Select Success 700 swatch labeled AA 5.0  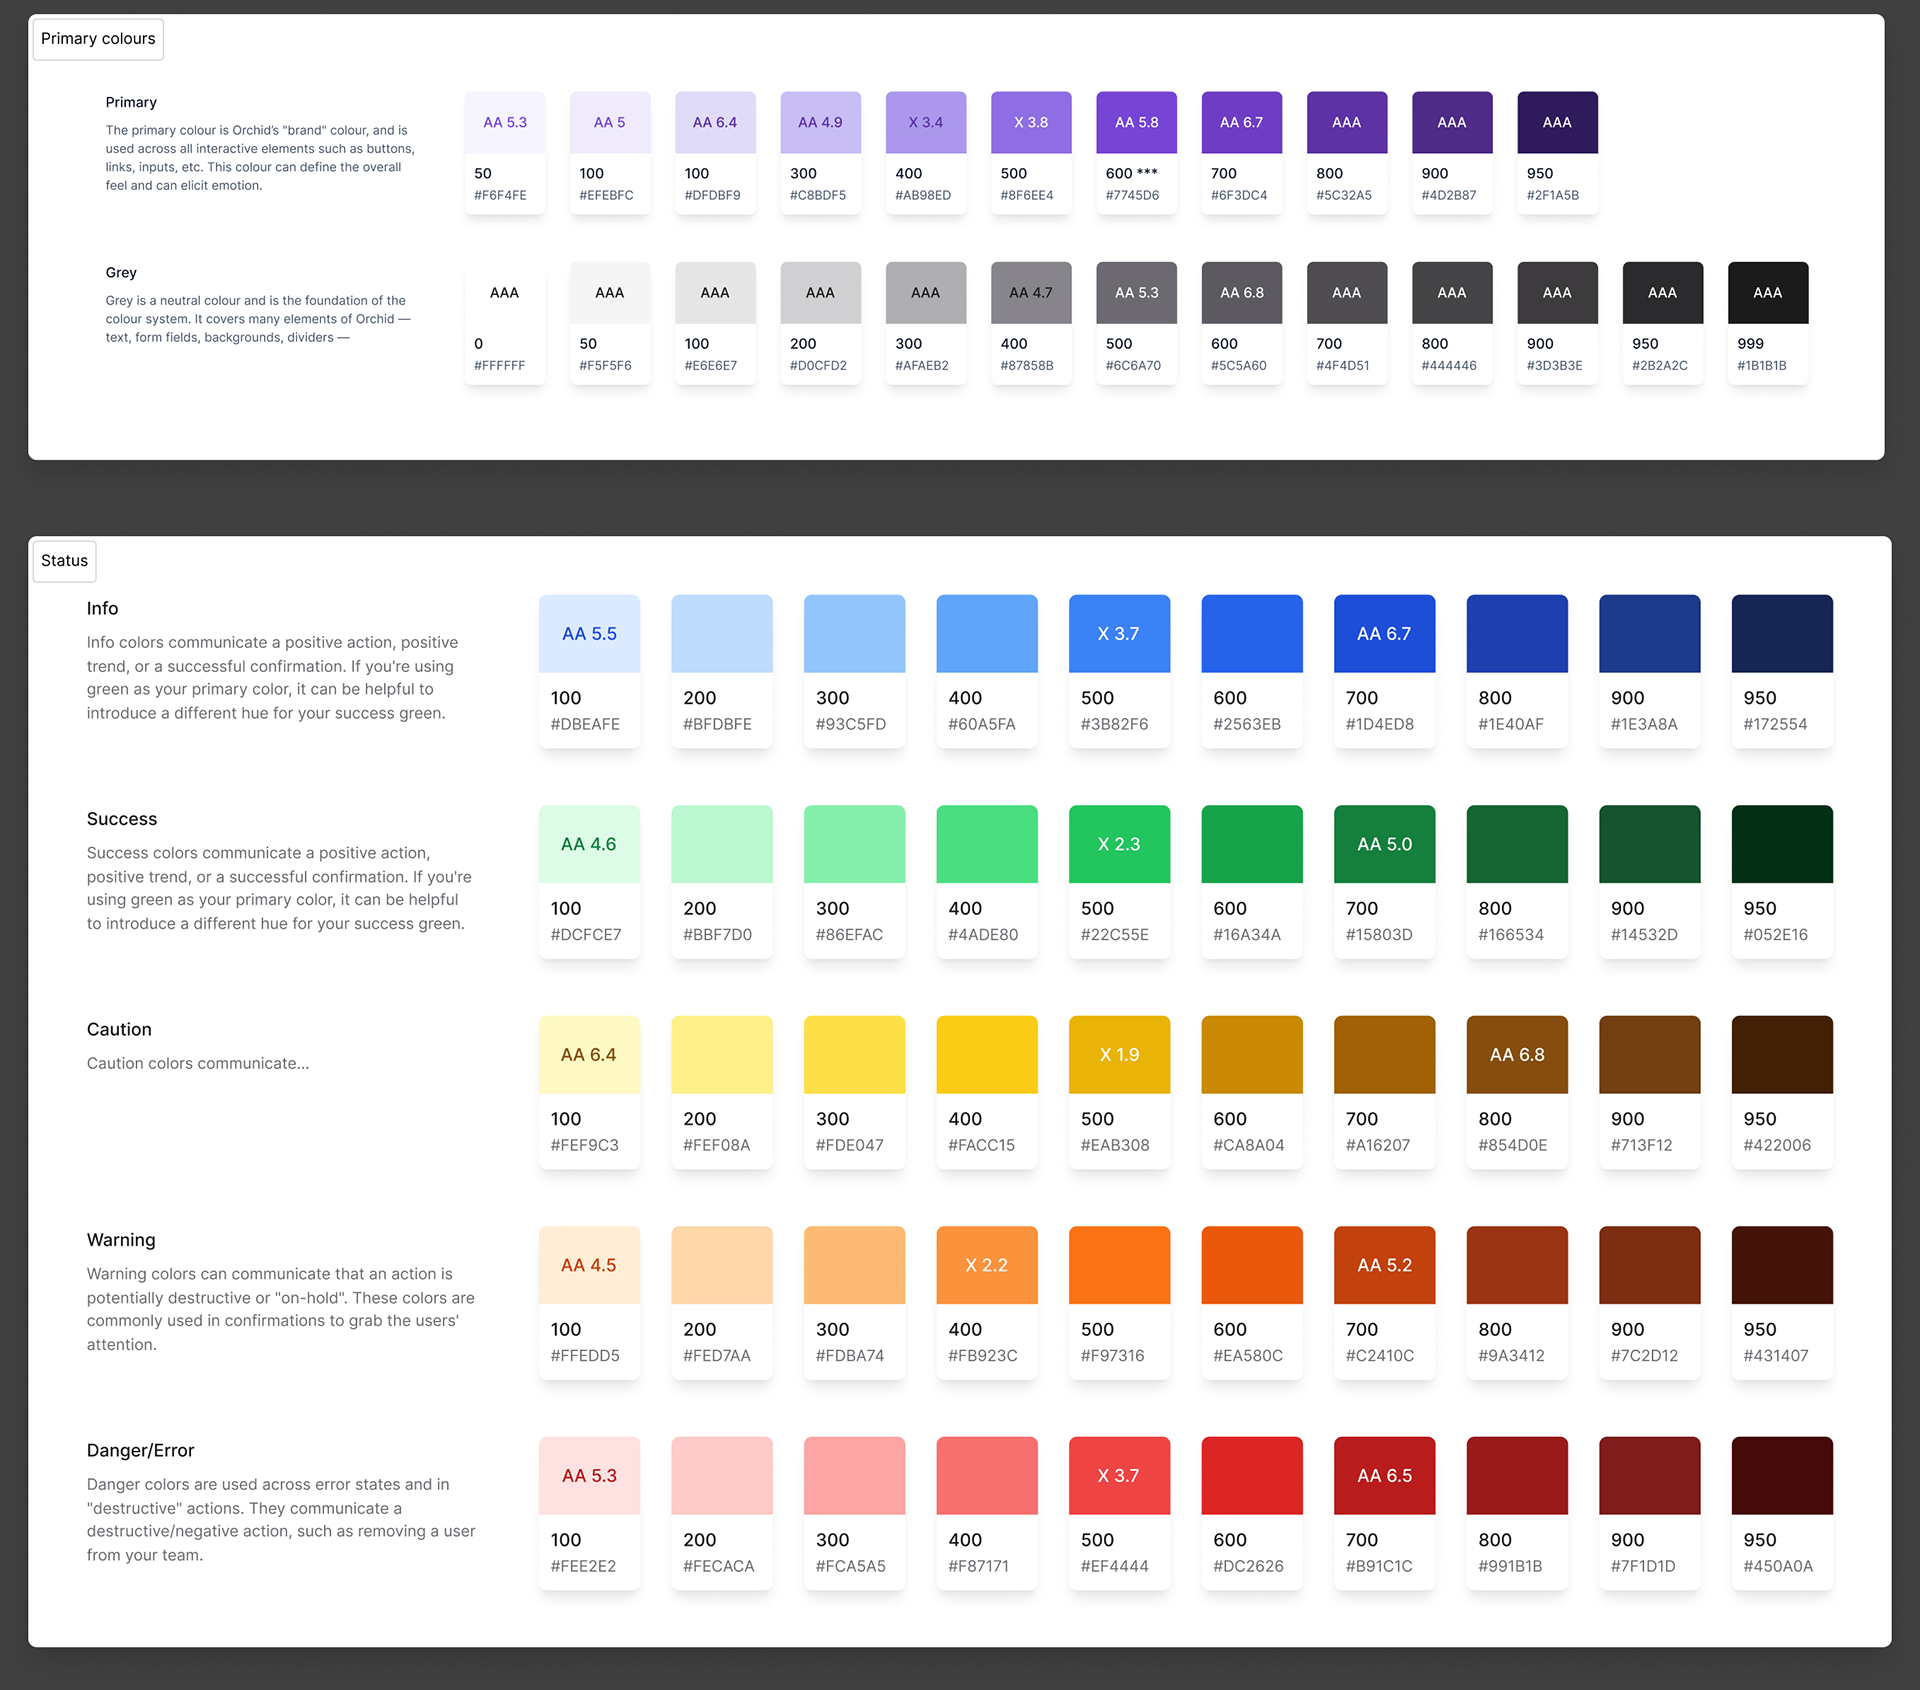point(1384,844)
